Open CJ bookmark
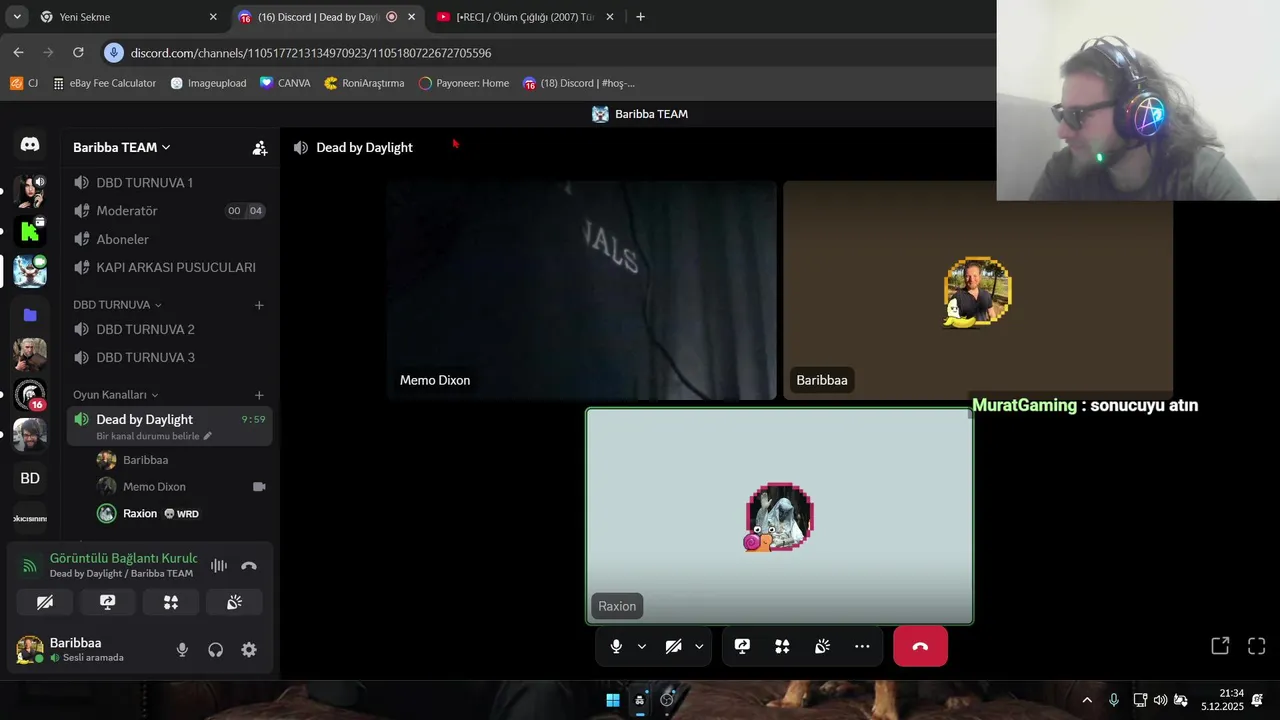This screenshot has width=1280, height=720. 24,83
